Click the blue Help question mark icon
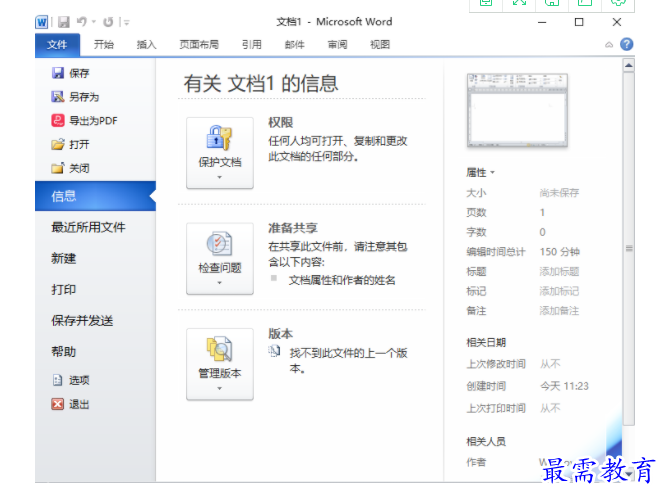The width and height of the screenshot is (664, 502). coord(627,44)
